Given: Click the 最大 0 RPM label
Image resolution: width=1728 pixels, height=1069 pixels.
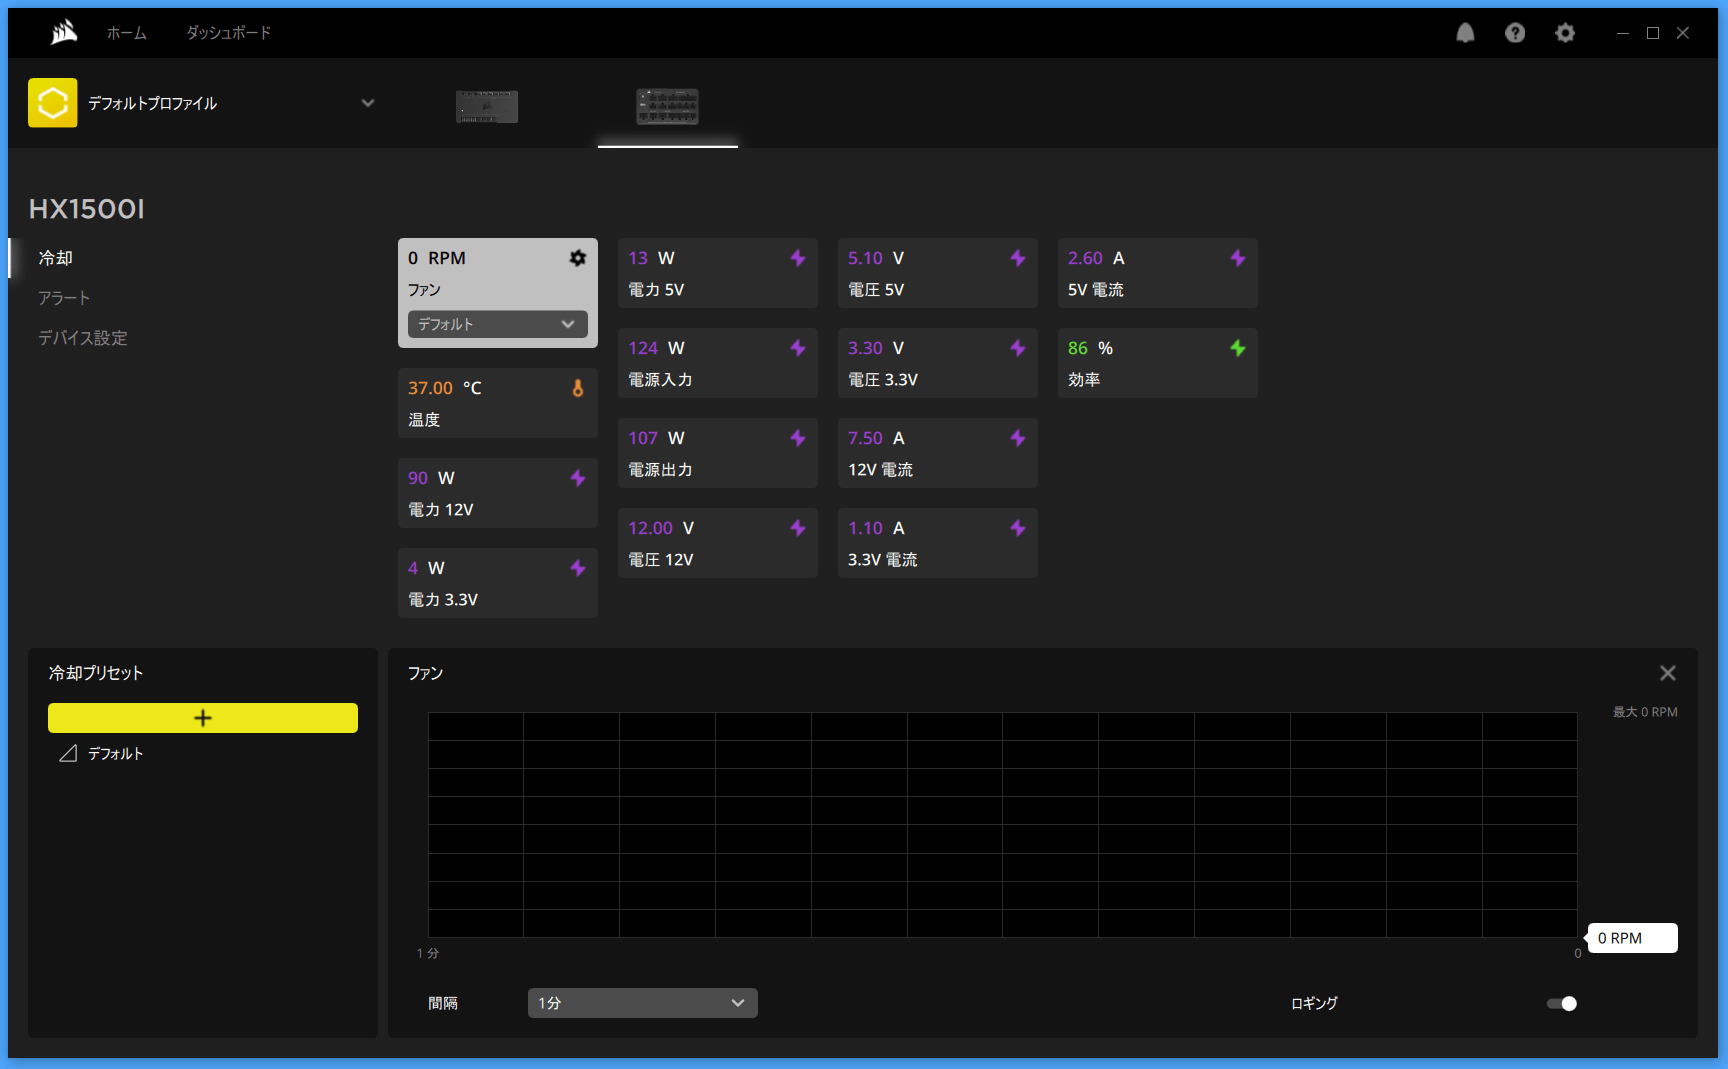Looking at the screenshot, I should pos(1645,712).
